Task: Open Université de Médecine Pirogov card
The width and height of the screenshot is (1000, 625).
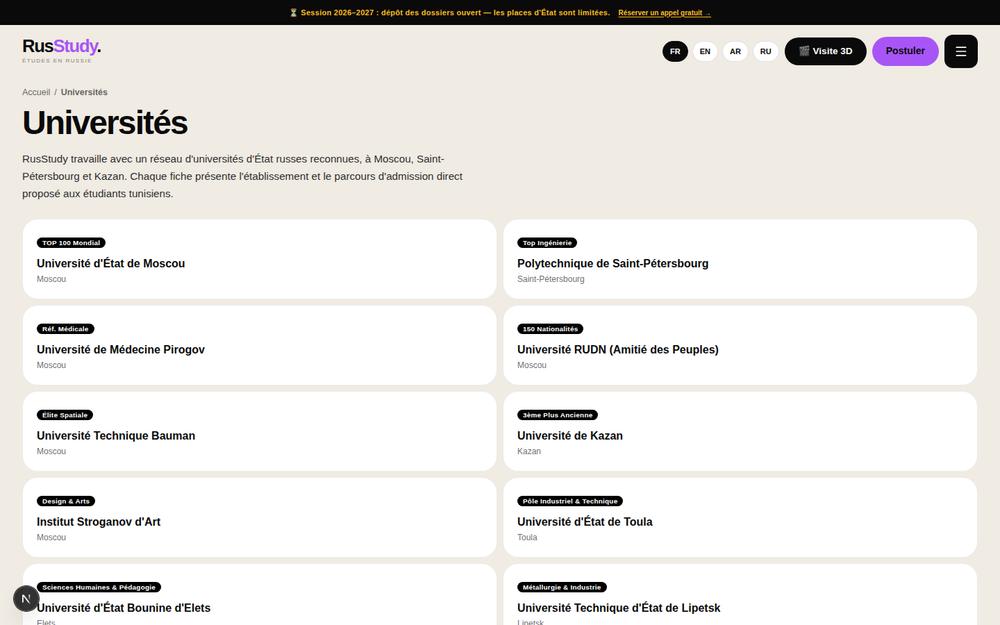Action: click(260, 345)
